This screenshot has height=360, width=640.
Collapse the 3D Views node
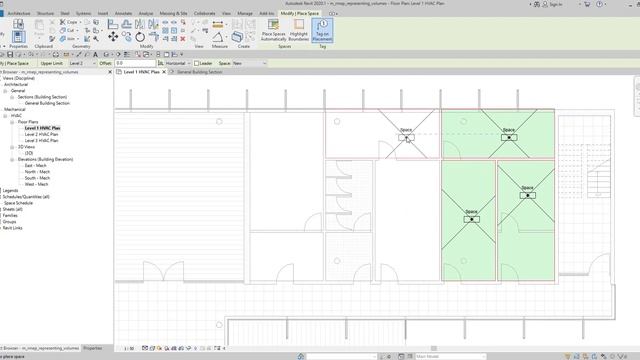point(12,147)
